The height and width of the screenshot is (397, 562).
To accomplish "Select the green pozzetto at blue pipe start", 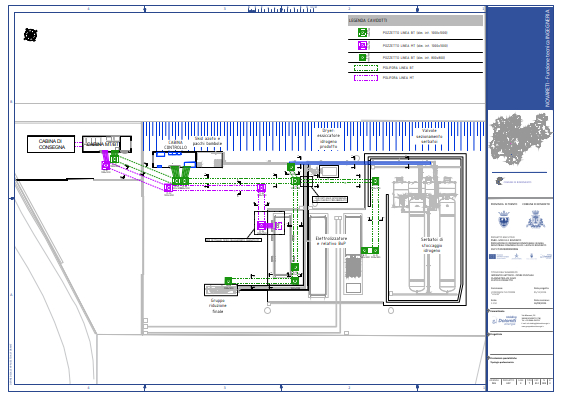I will [x=291, y=167].
